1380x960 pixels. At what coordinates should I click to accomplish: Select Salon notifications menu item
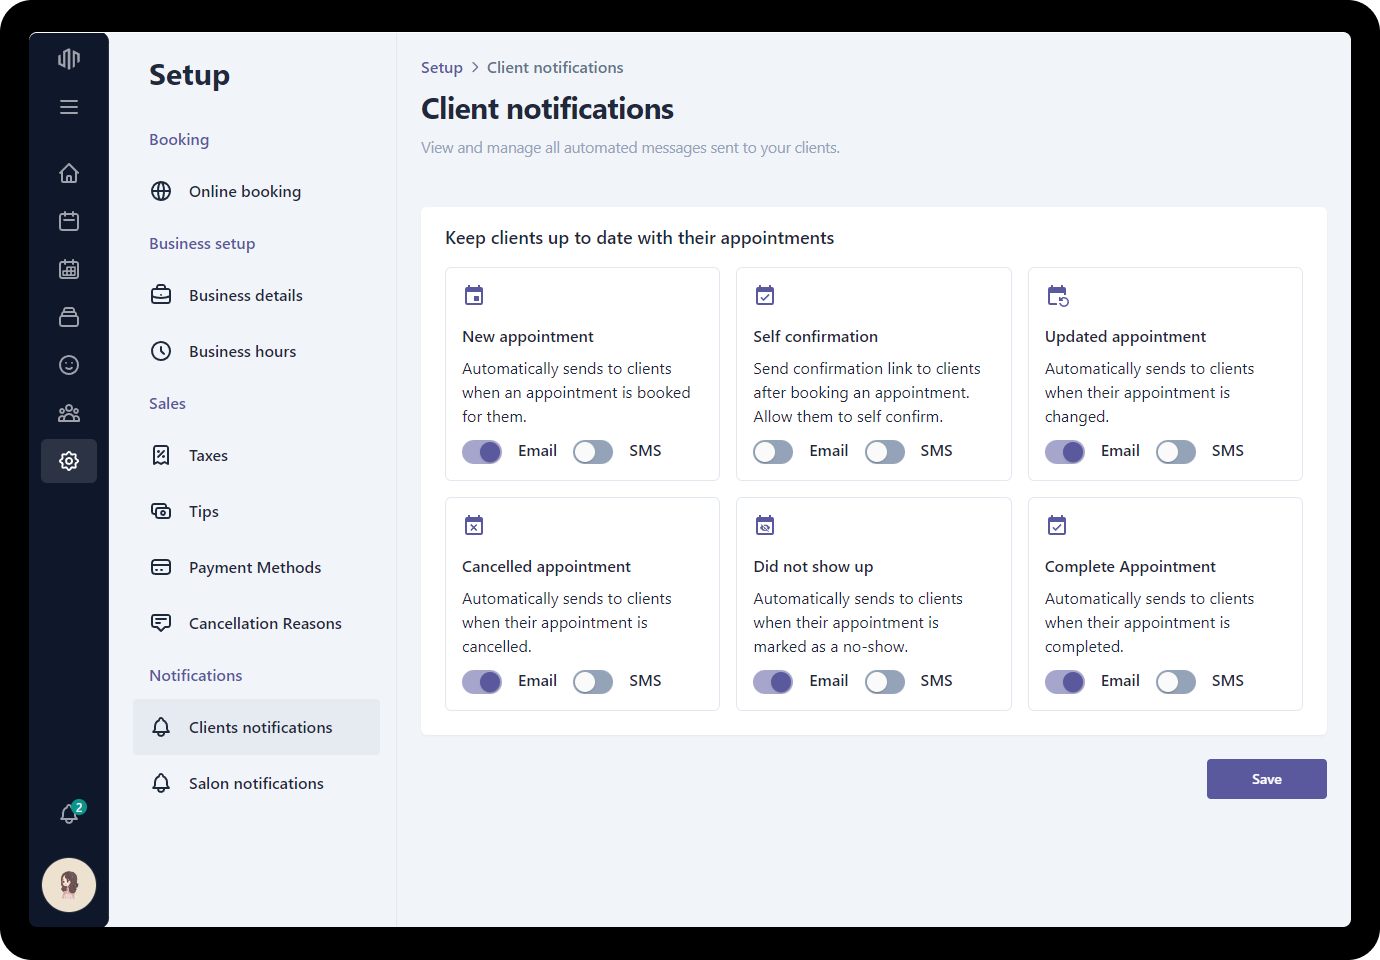click(256, 783)
